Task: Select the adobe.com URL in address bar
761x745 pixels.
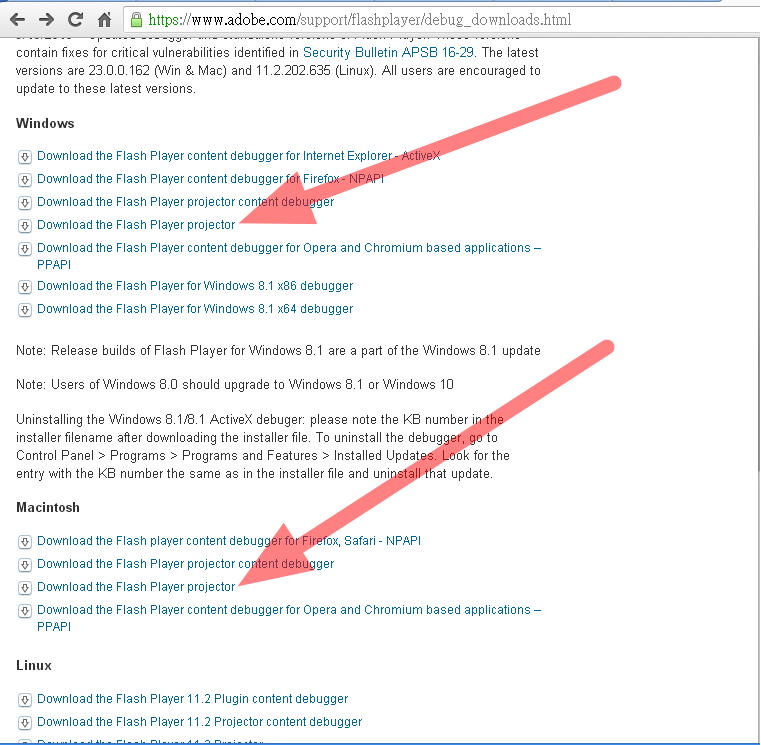Action: (x=360, y=20)
